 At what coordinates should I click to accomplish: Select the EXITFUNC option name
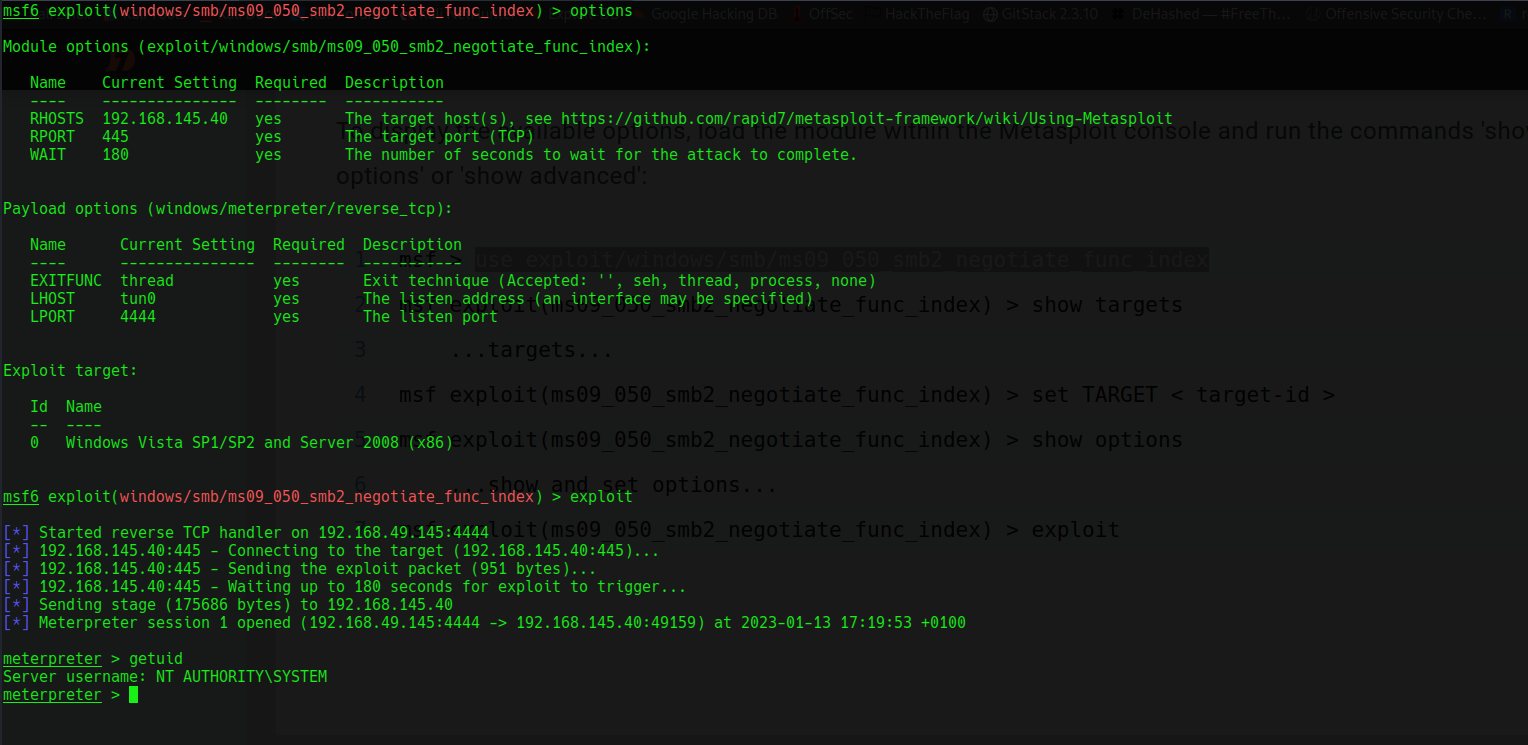coord(66,281)
